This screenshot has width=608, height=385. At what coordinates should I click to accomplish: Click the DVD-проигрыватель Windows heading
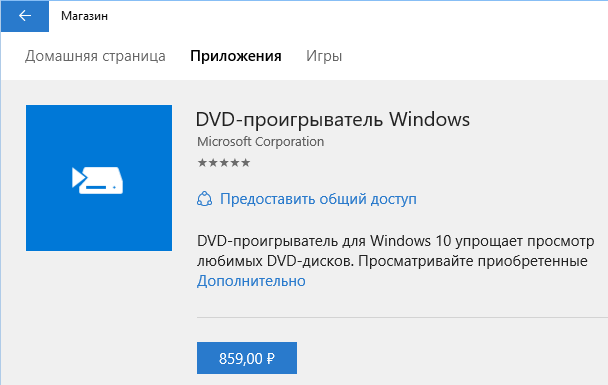333,119
